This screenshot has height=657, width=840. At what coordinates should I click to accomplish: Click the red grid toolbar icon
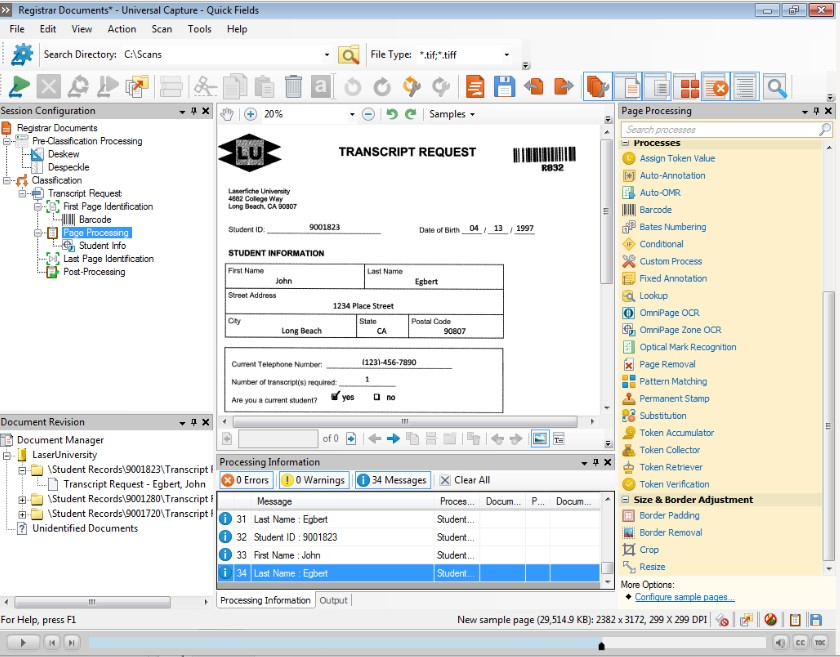(689, 86)
